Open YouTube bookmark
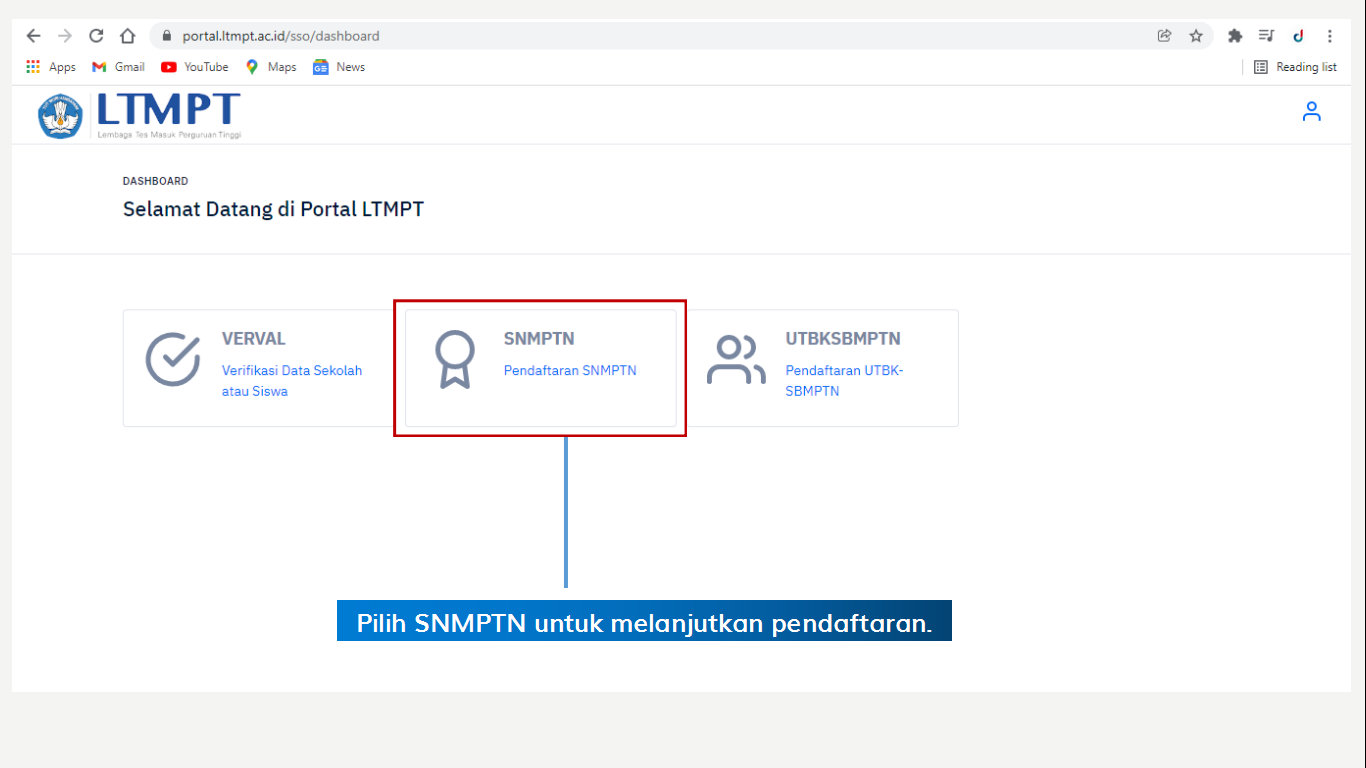Image resolution: width=1366 pixels, height=768 pixels. tap(195, 67)
